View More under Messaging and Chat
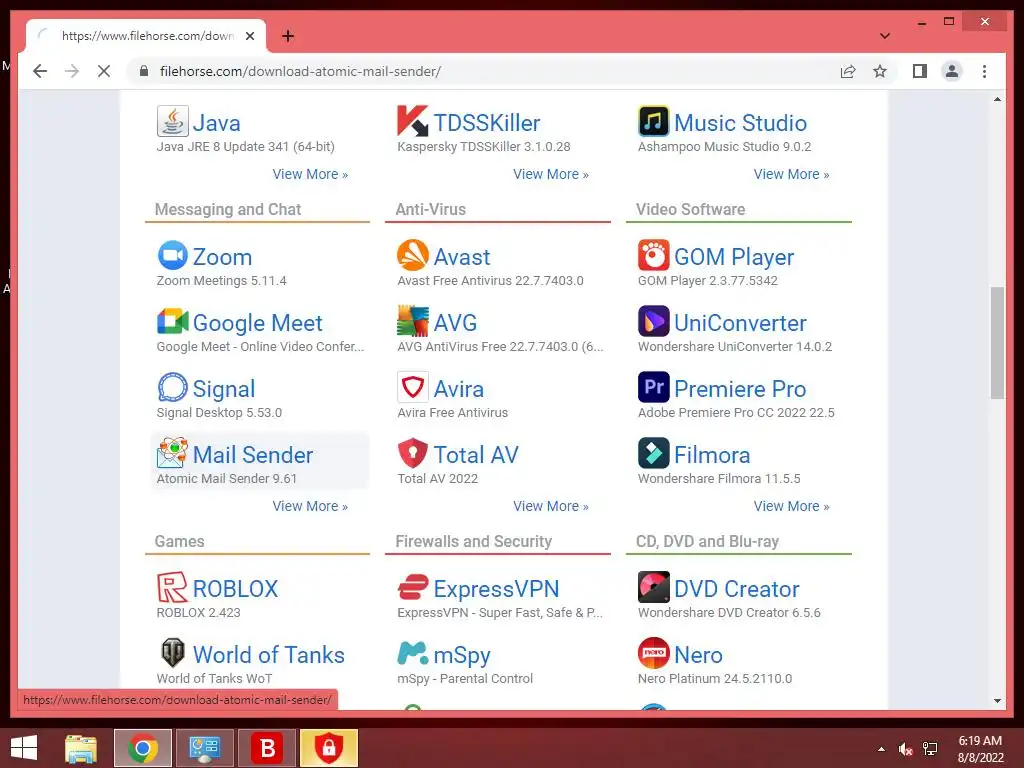Viewport: 1024px width, 768px height. tap(310, 506)
